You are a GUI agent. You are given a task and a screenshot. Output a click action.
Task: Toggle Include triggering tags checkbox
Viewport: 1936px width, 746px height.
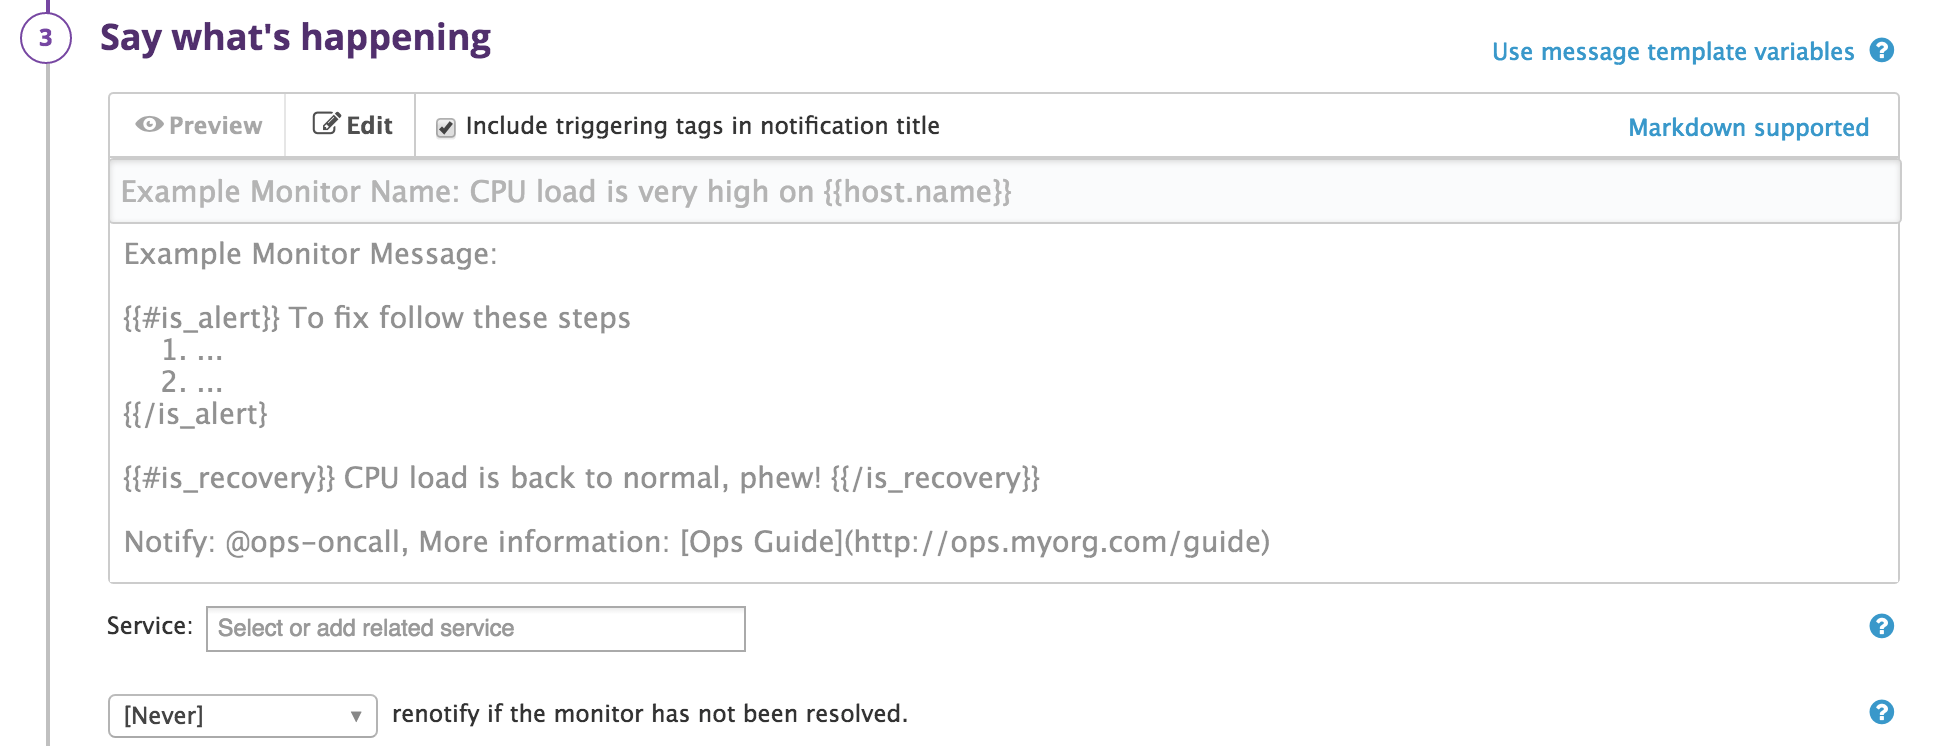tap(446, 128)
